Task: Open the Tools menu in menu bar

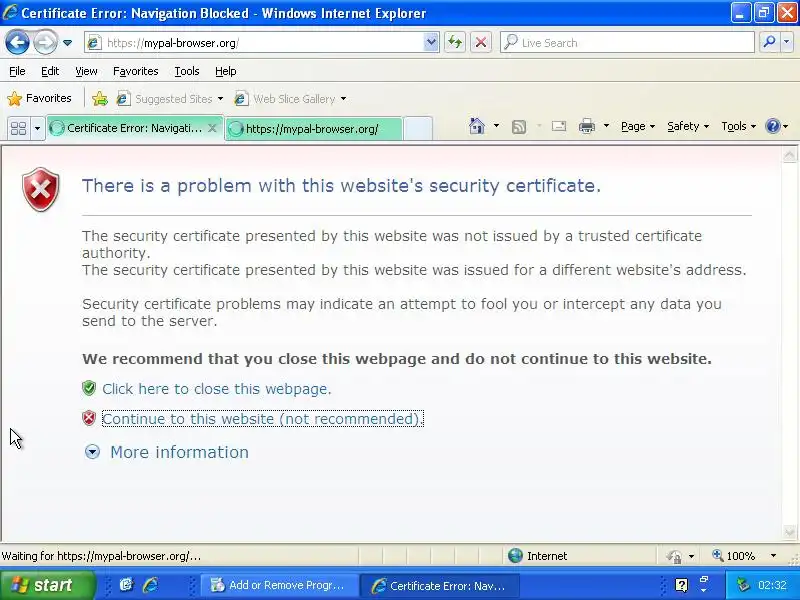Action: point(187,71)
